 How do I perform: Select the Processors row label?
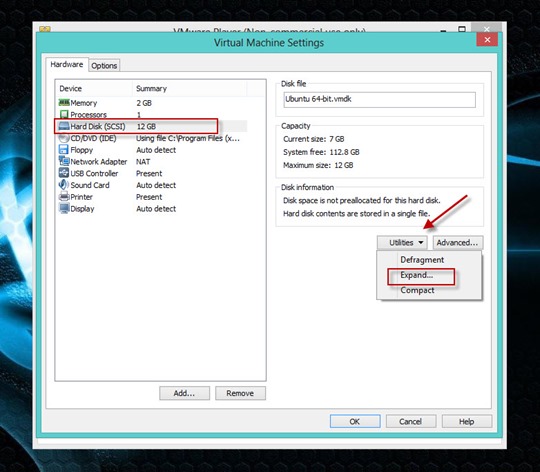tap(89, 115)
